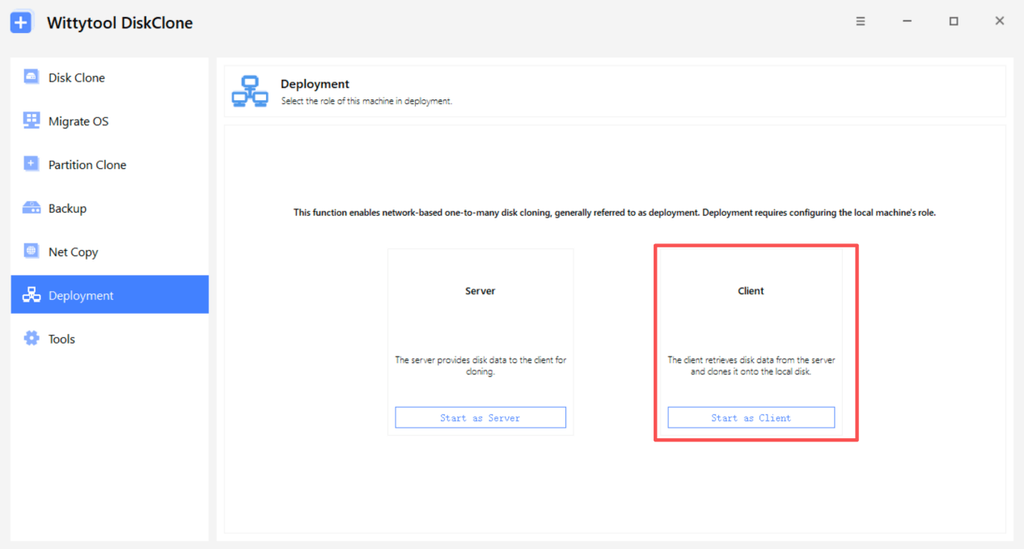Open Net Copy page
Viewport: 1024px width, 549px height.
click(x=110, y=252)
